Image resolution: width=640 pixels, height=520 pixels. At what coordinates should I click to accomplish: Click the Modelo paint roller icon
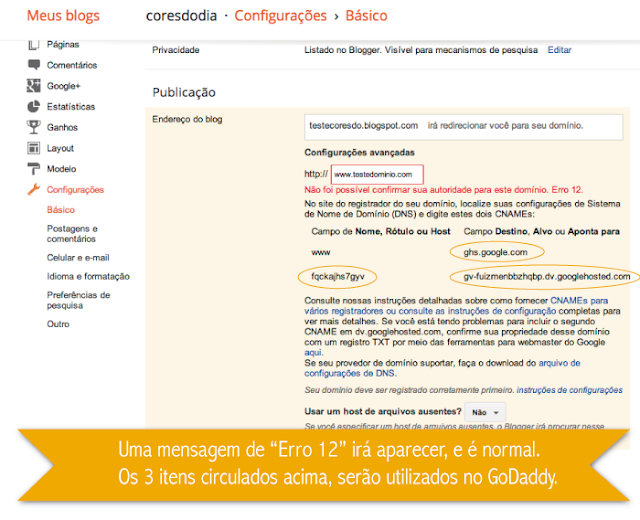pyautogui.click(x=34, y=169)
